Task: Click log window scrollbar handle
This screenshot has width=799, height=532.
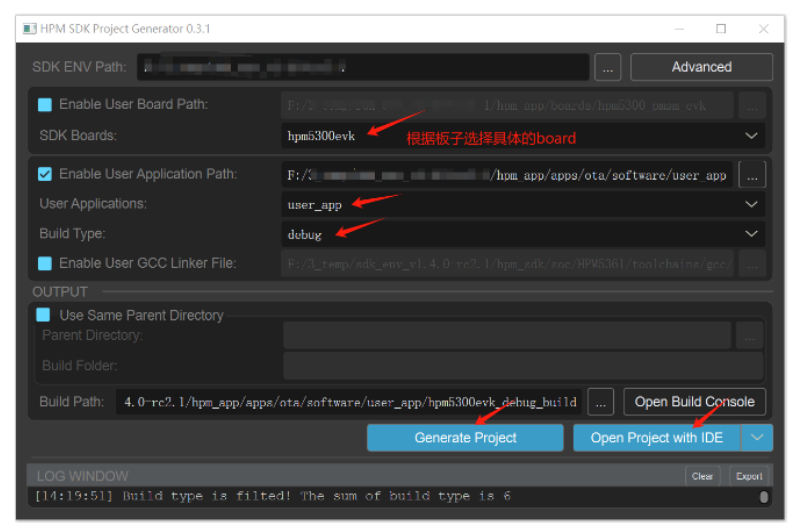Action: pyautogui.click(x=763, y=497)
